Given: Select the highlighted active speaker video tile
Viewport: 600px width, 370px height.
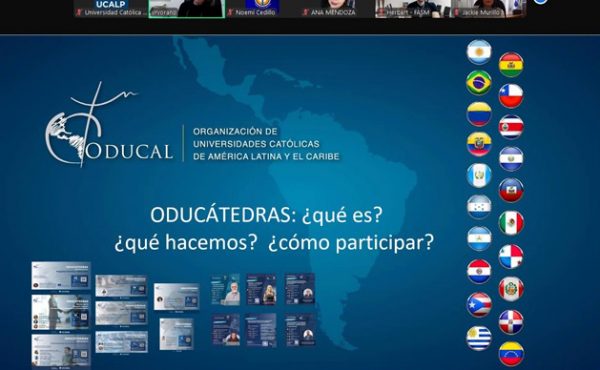Looking at the screenshot, I should pos(187,8).
